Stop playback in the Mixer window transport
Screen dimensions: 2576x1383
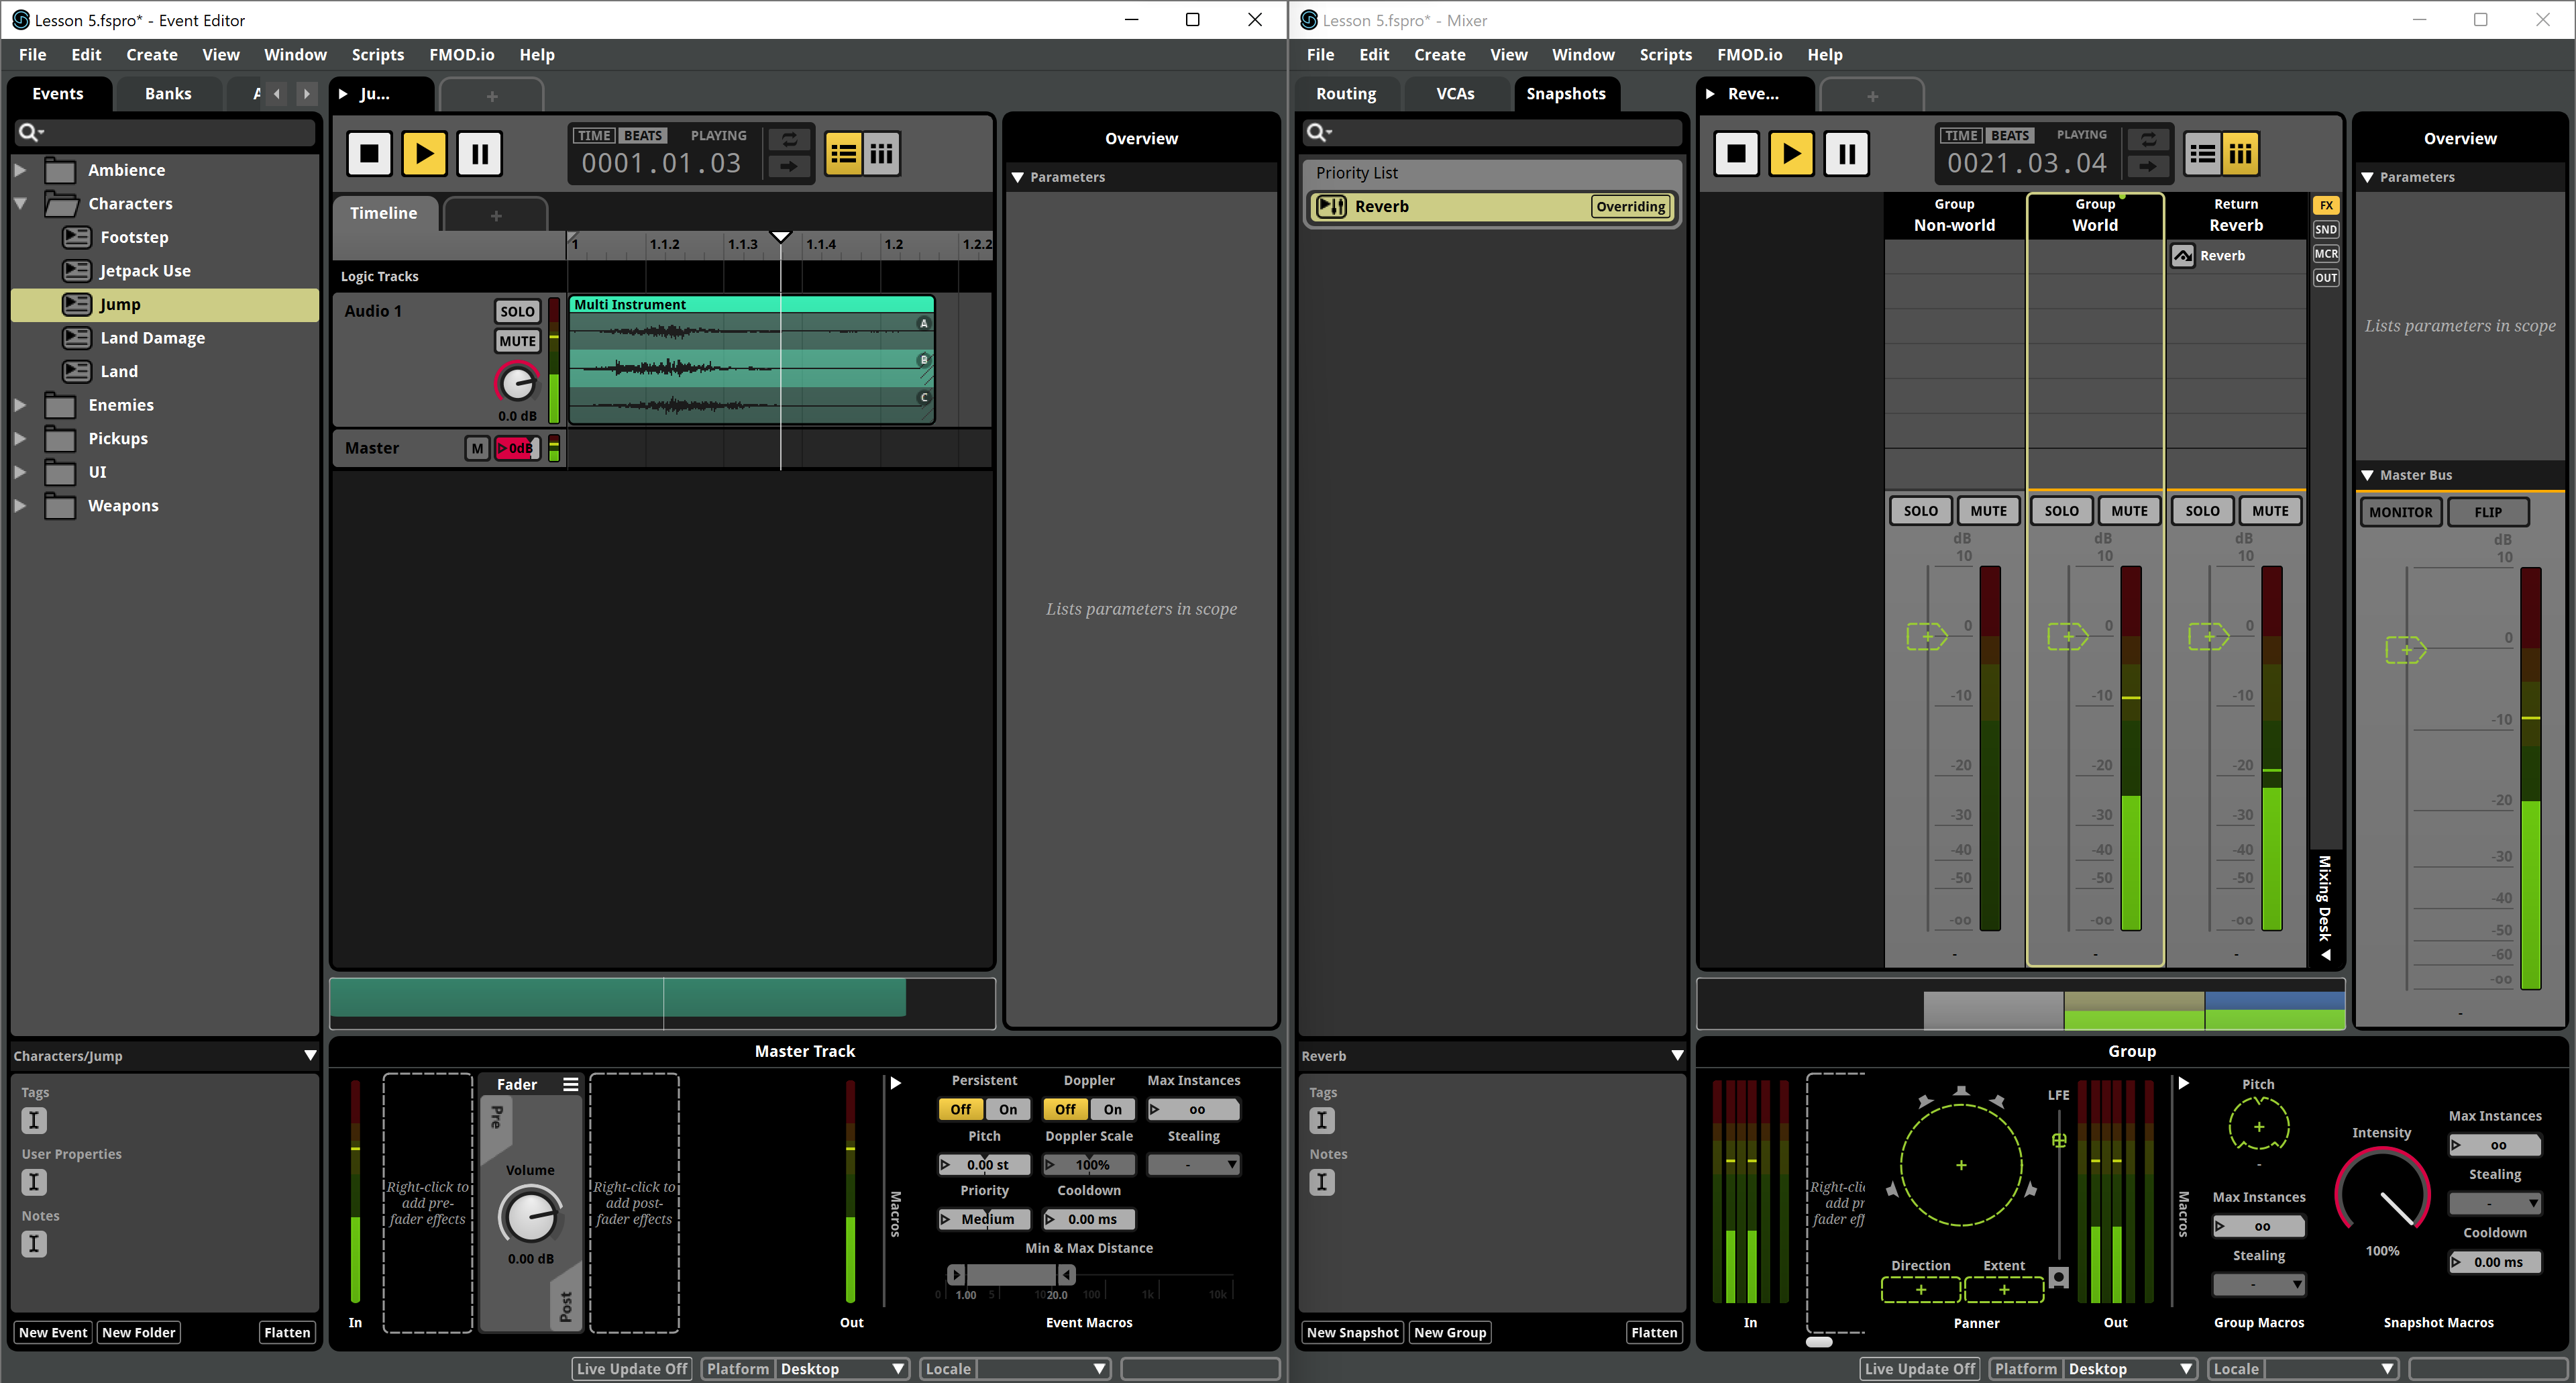pos(1736,154)
